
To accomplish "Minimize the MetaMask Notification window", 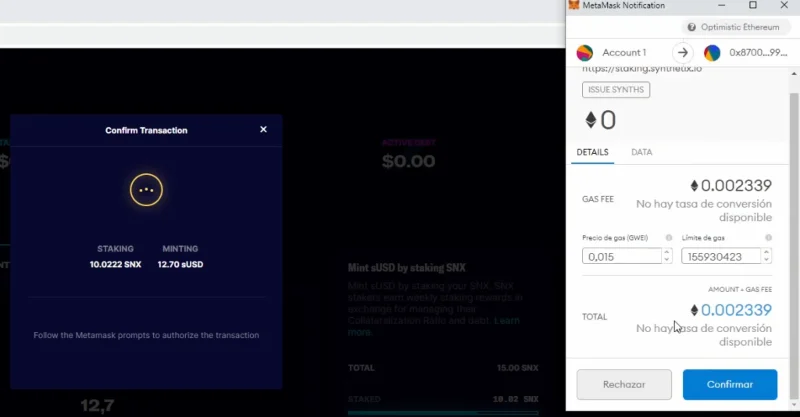I will coord(721,5).
